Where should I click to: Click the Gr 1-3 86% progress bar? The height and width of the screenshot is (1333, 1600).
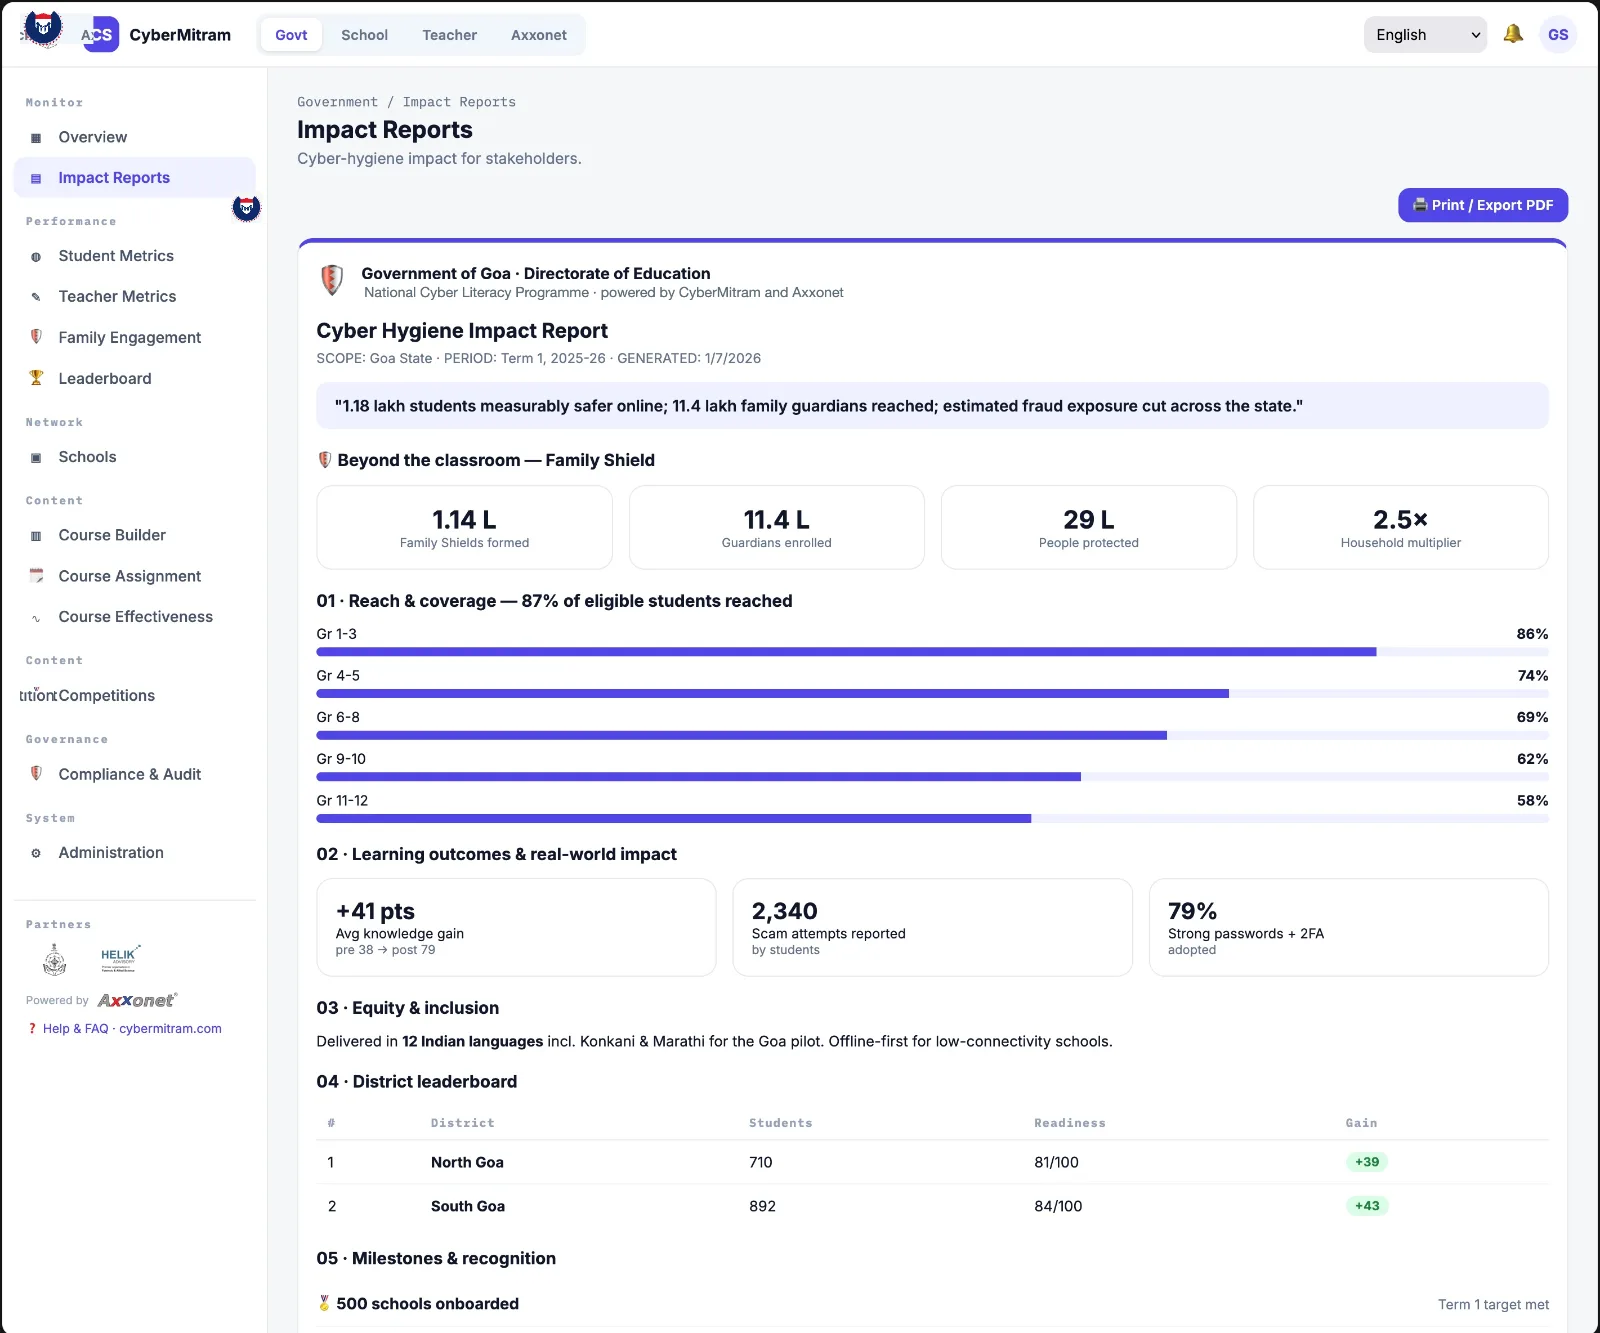pos(932,652)
